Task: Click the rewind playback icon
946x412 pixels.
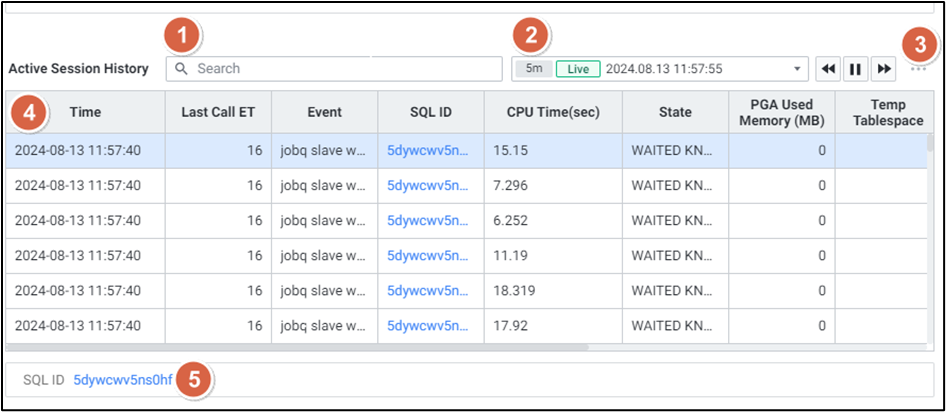Action: click(x=828, y=69)
